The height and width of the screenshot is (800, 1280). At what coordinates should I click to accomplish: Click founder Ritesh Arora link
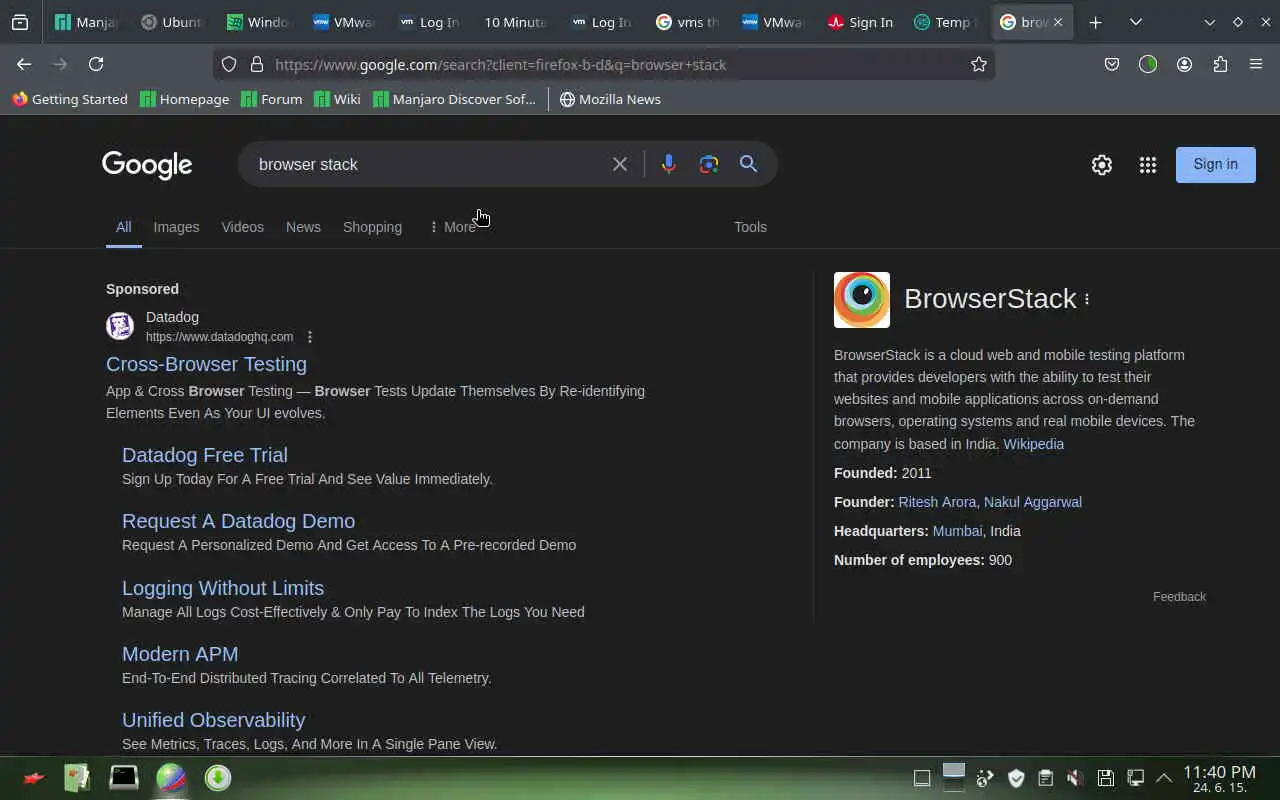click(937, 502)
